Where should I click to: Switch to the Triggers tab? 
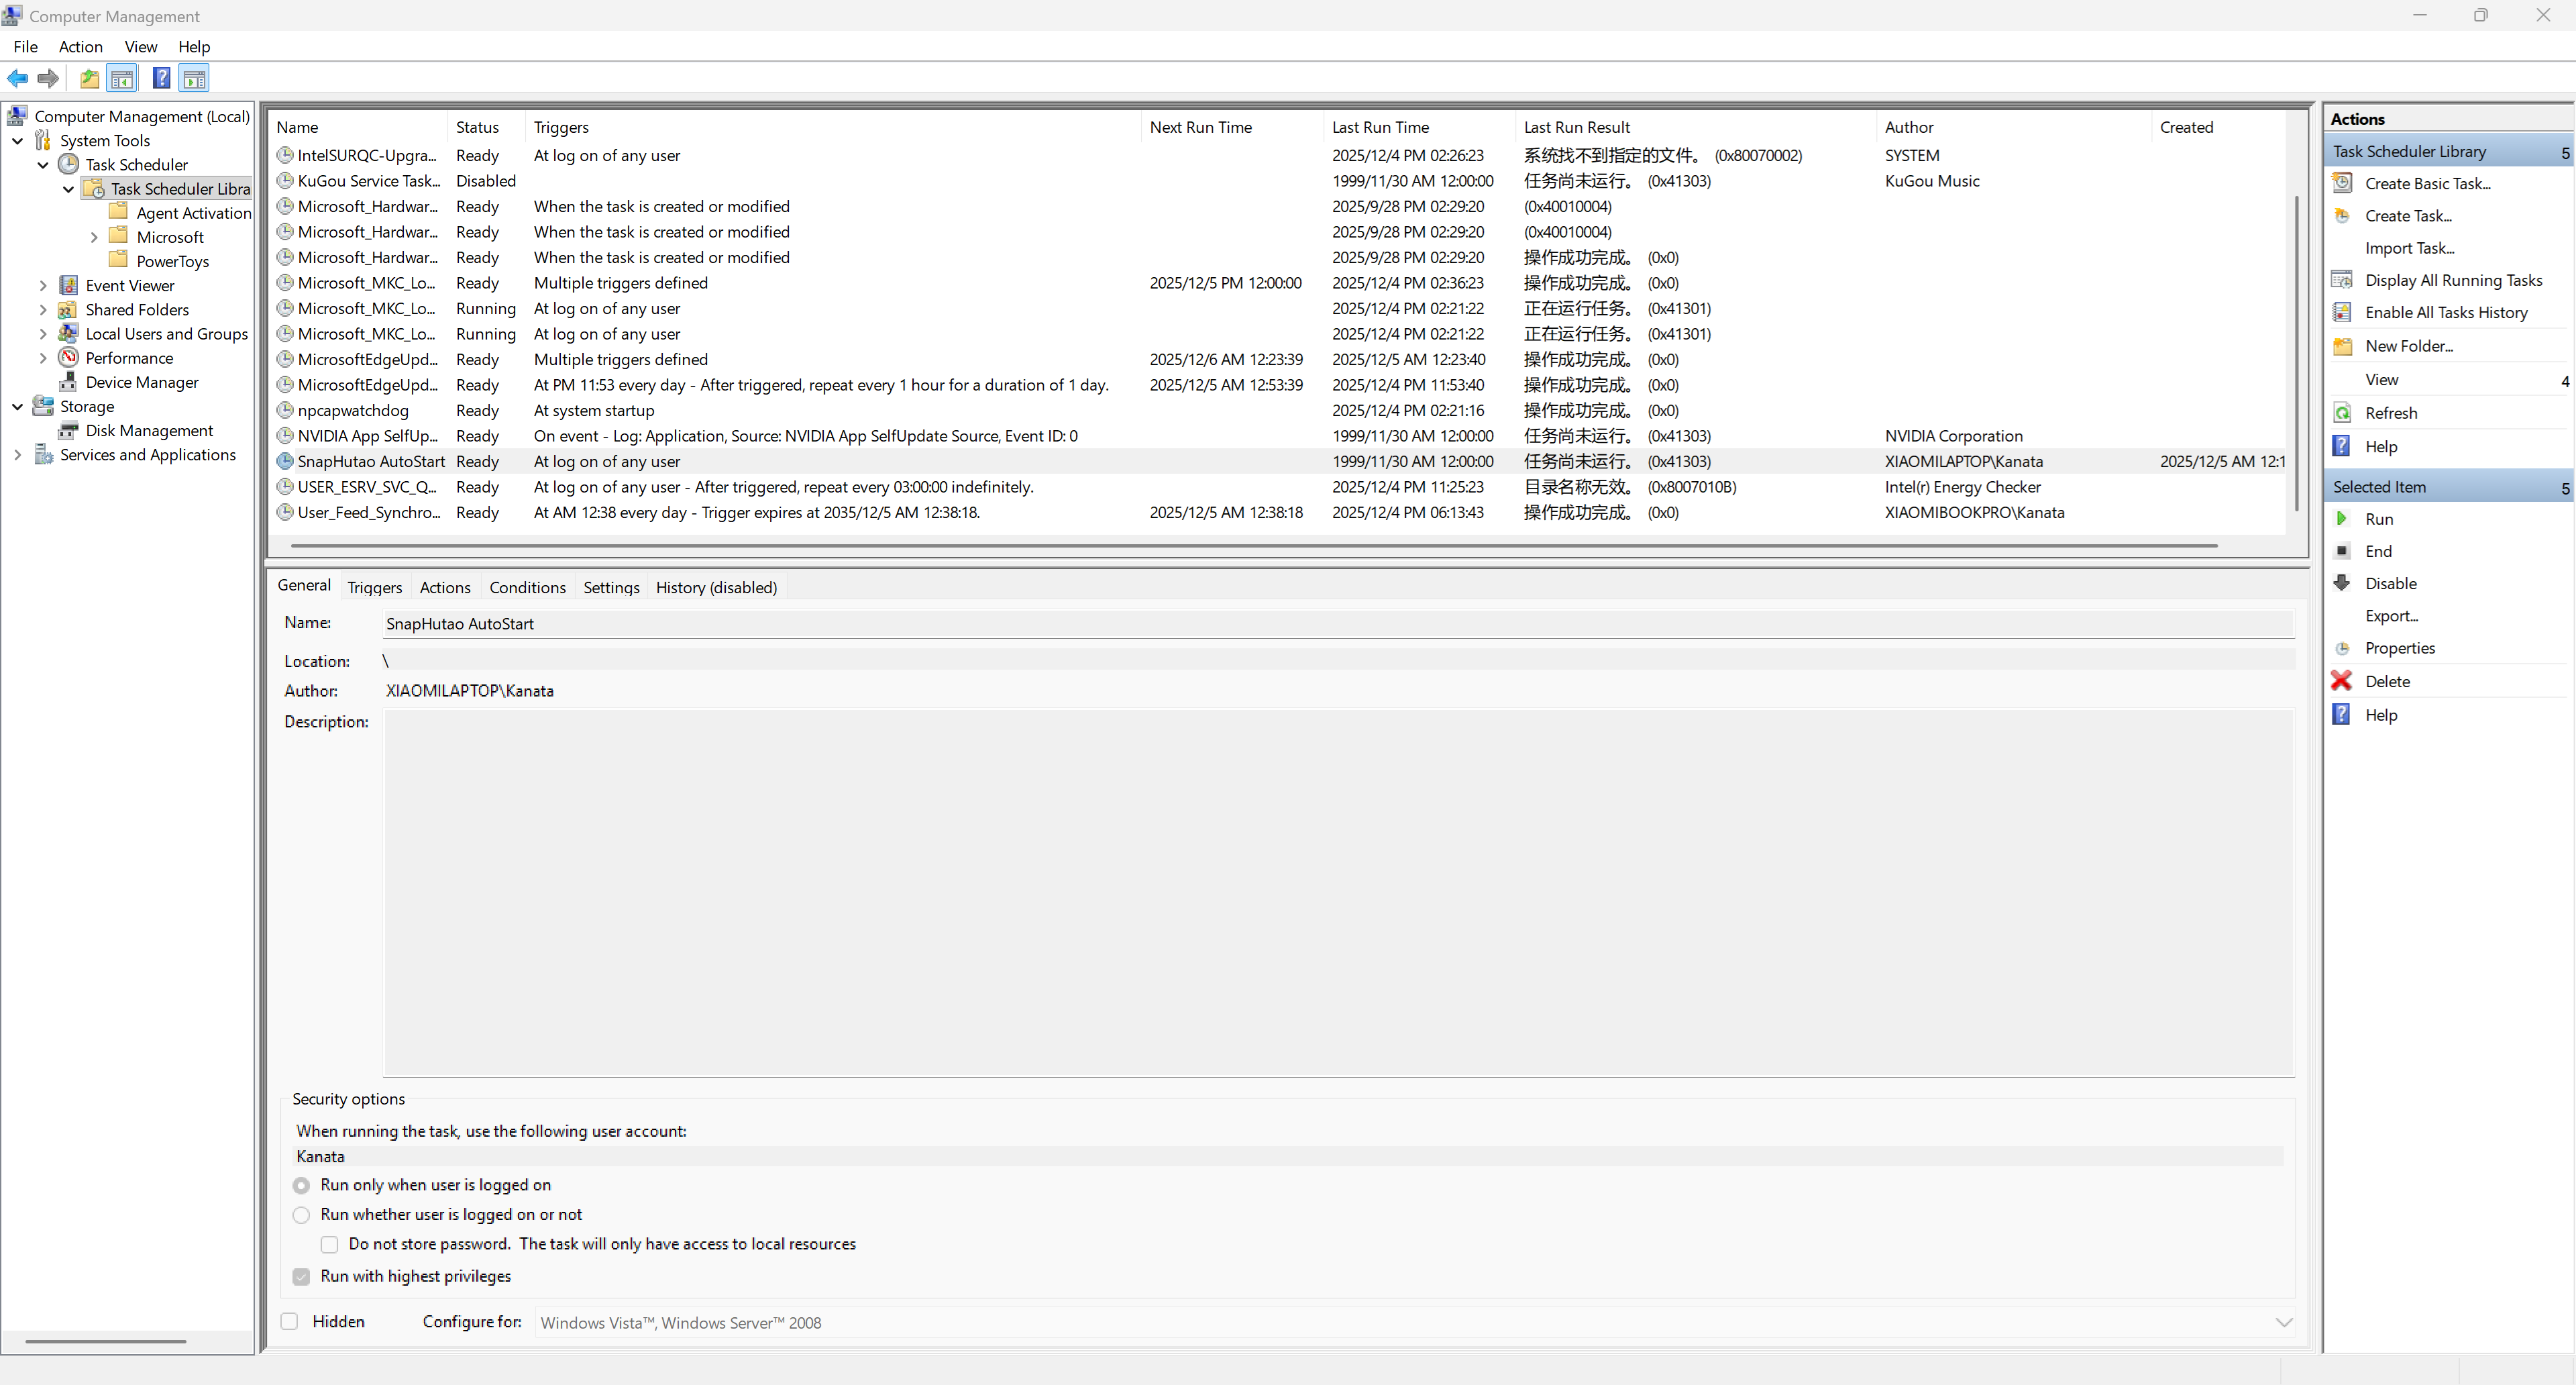(374, 587)
